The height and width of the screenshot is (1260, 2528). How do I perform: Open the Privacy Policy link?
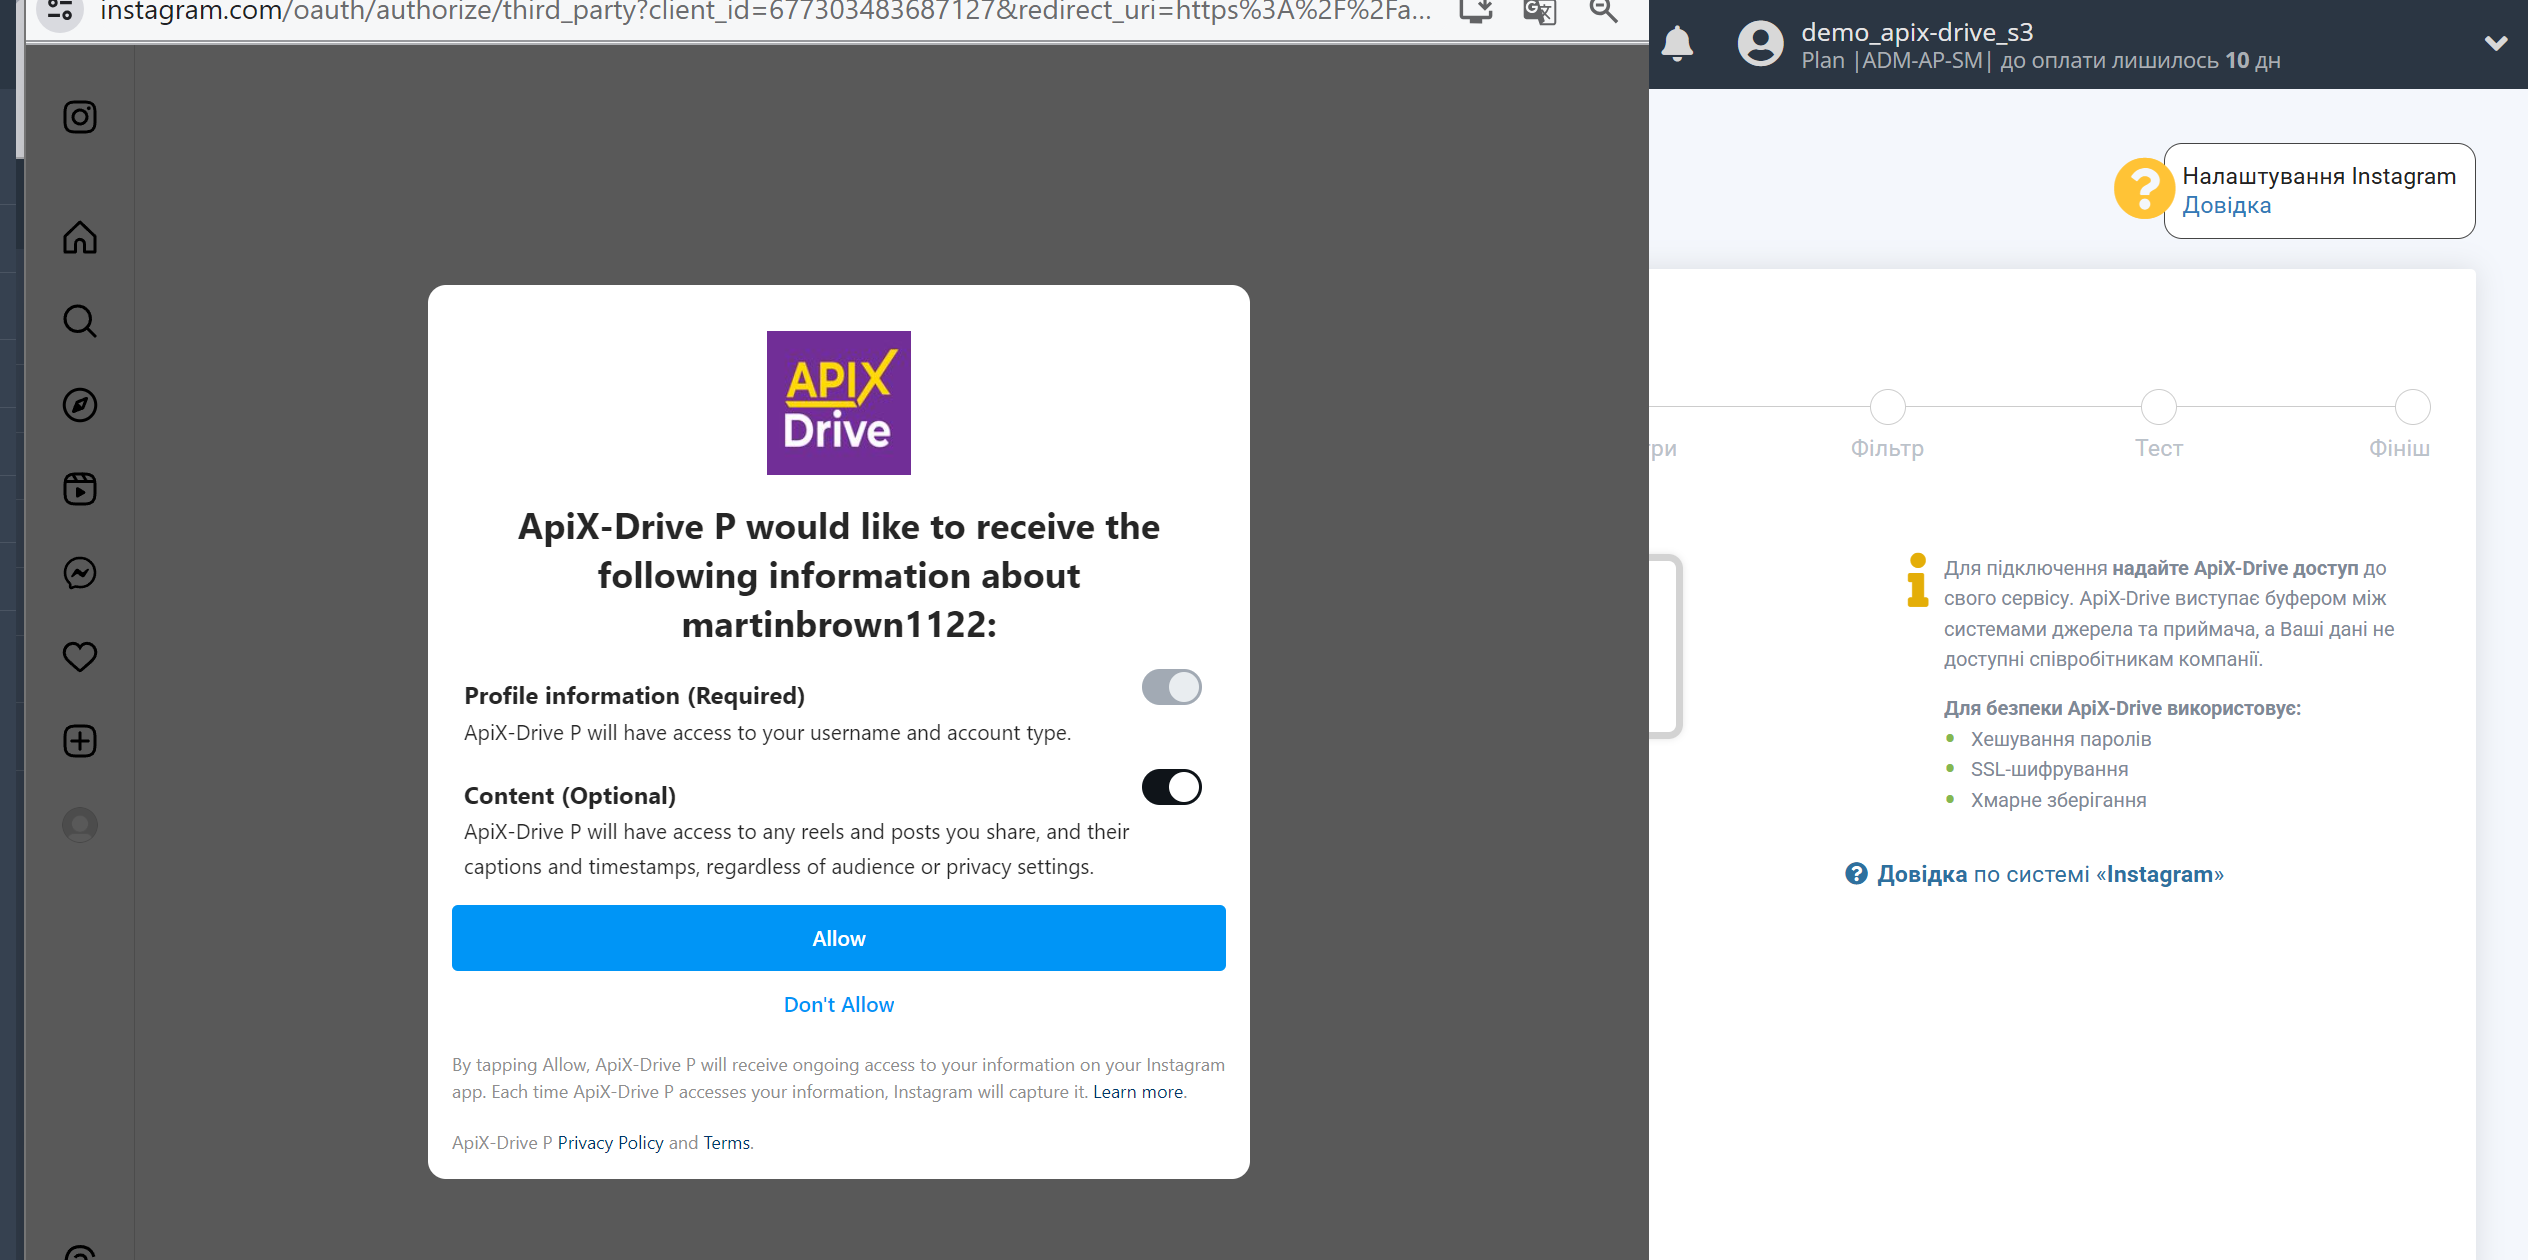click(x=610, y=1143)
